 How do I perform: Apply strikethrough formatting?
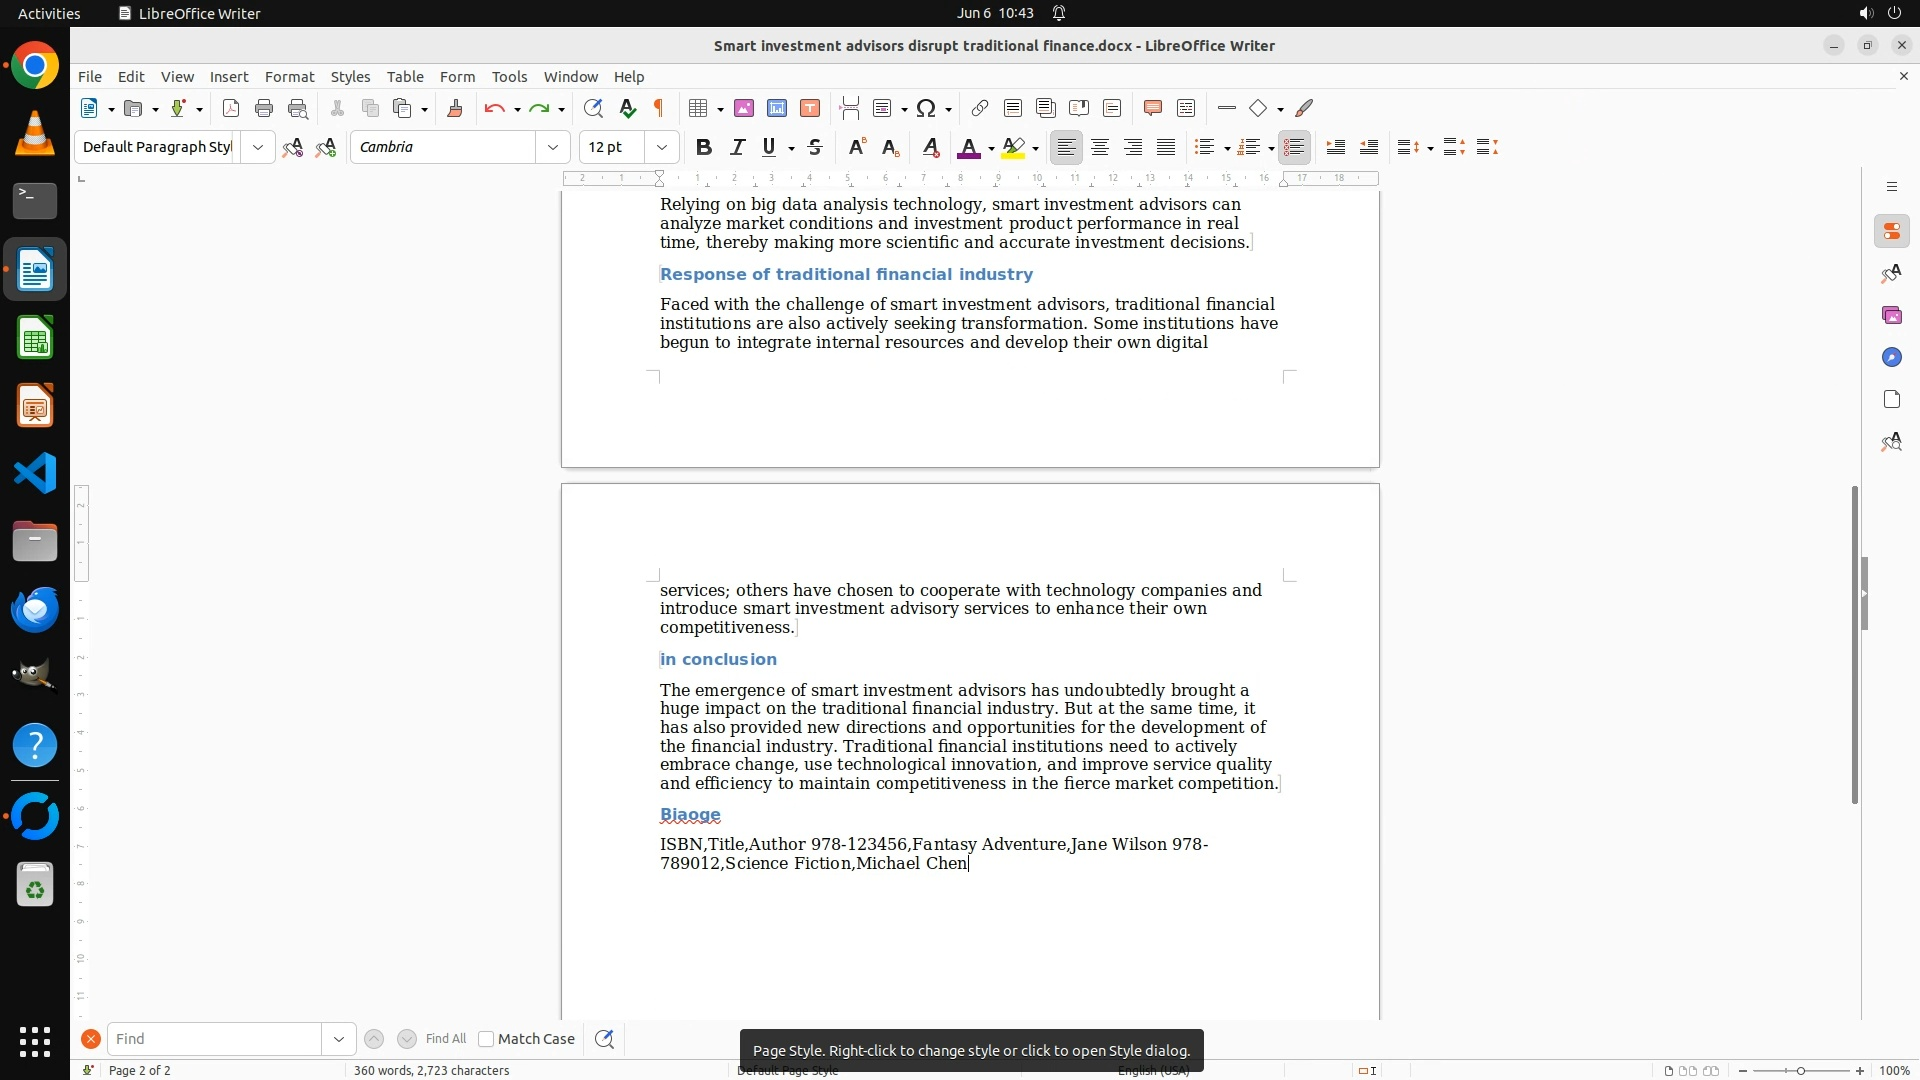[815, 148]
